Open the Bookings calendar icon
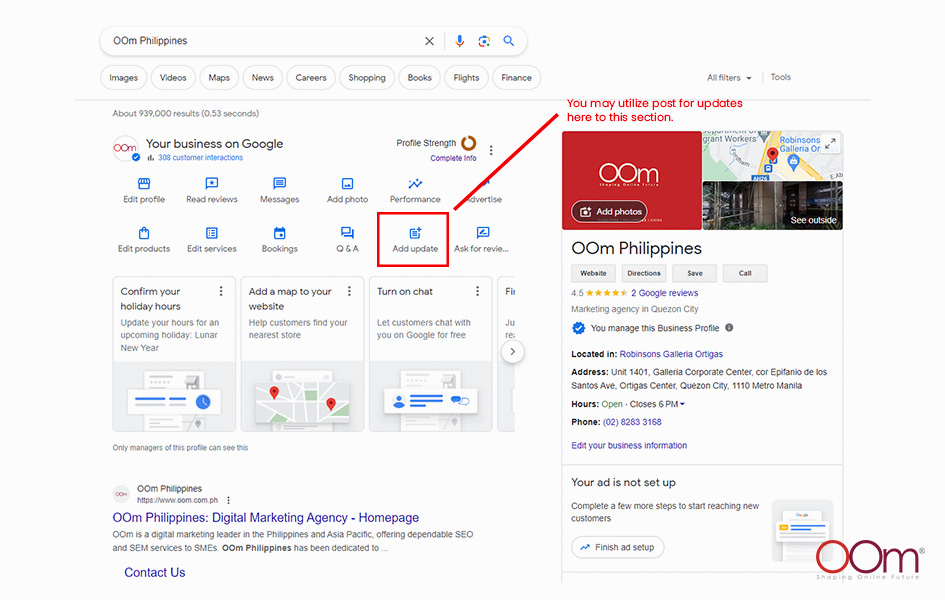945x600 pixels. pos(279,233)
